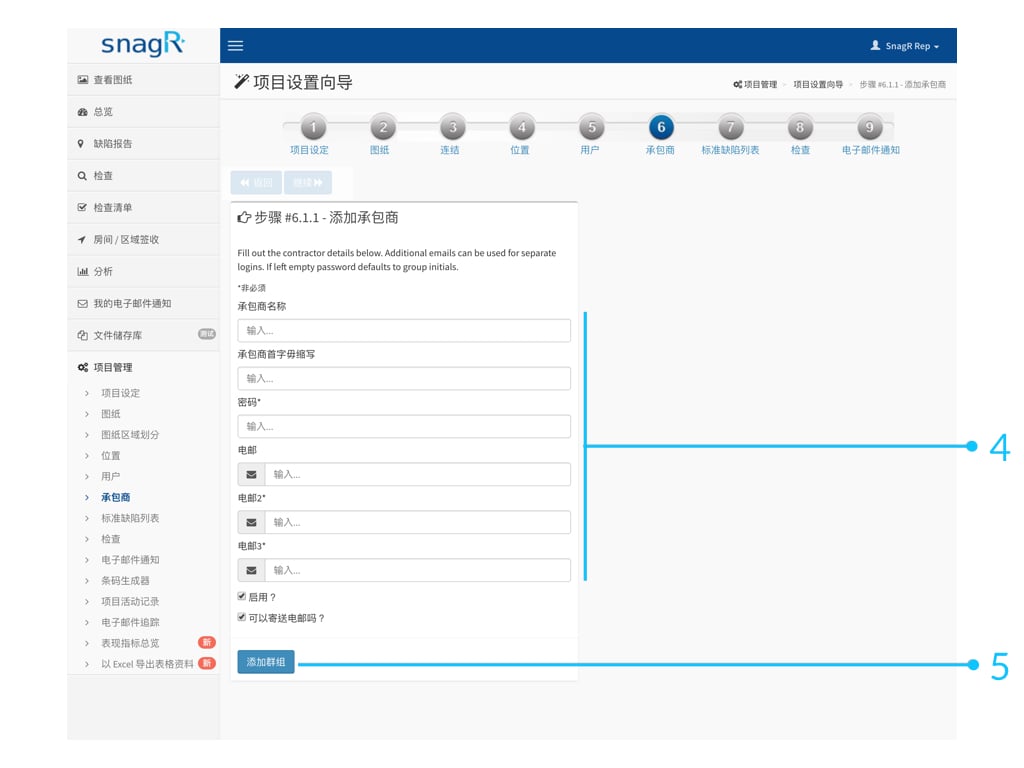1024x768 pixels.
Task: Select 以 Excel 导出表格资料 in sidebar
Action: point(147,664)
